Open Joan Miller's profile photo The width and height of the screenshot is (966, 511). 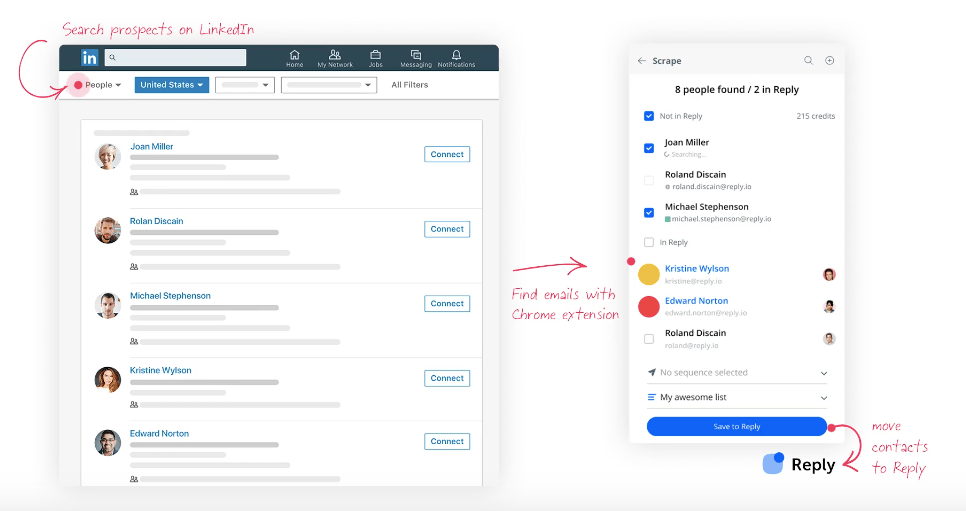pos(107,157)
